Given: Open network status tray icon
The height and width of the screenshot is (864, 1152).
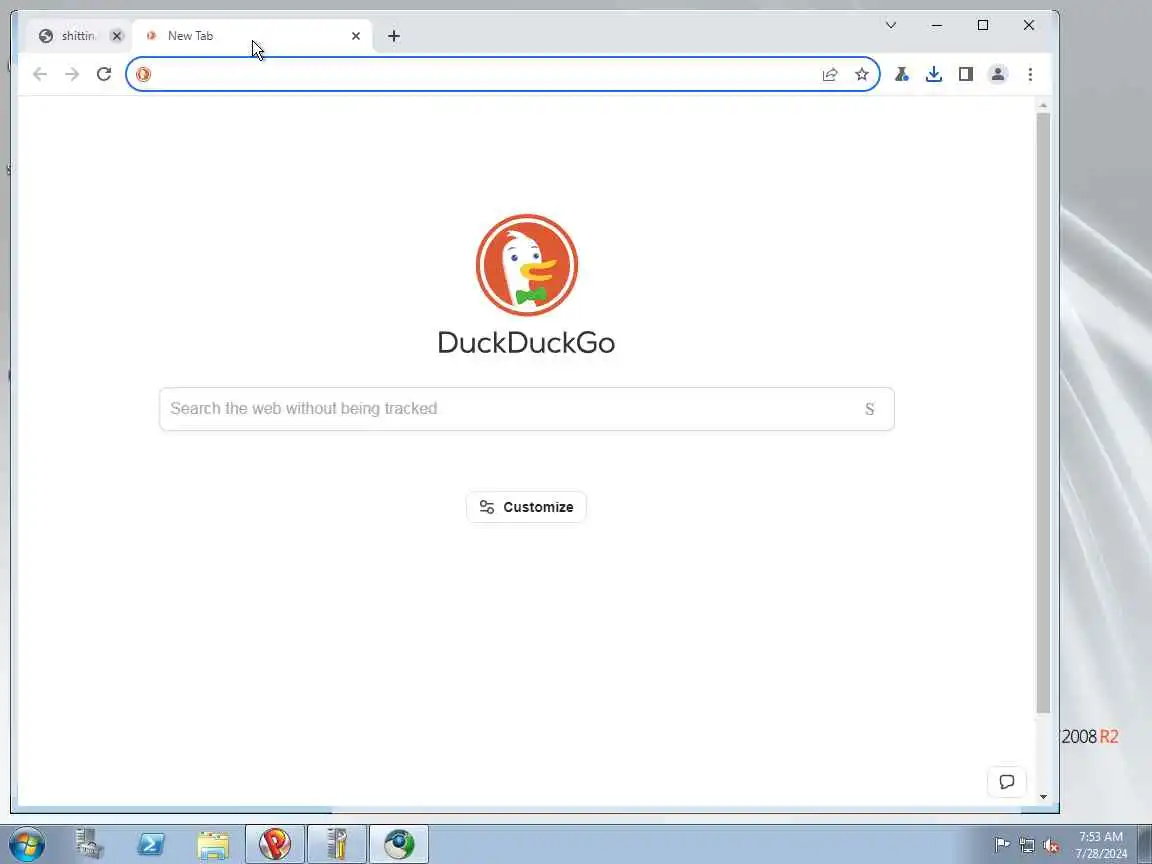Looking at the screenshot, I should point(1027,845).
